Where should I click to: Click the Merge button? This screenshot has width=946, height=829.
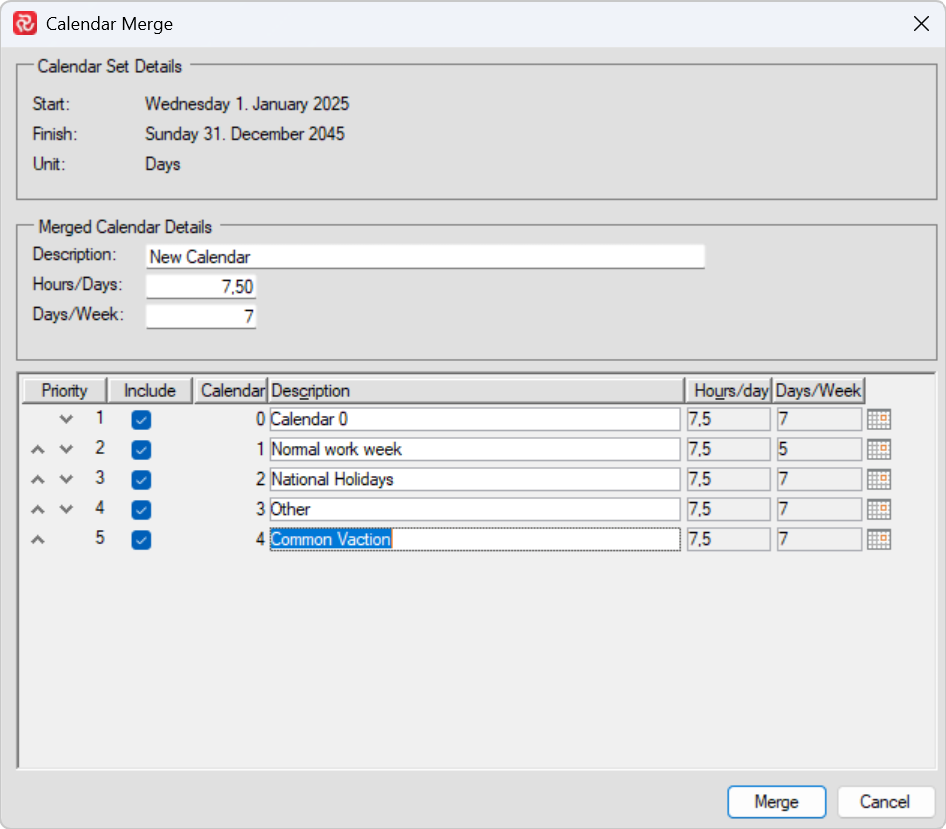(776, 802)
